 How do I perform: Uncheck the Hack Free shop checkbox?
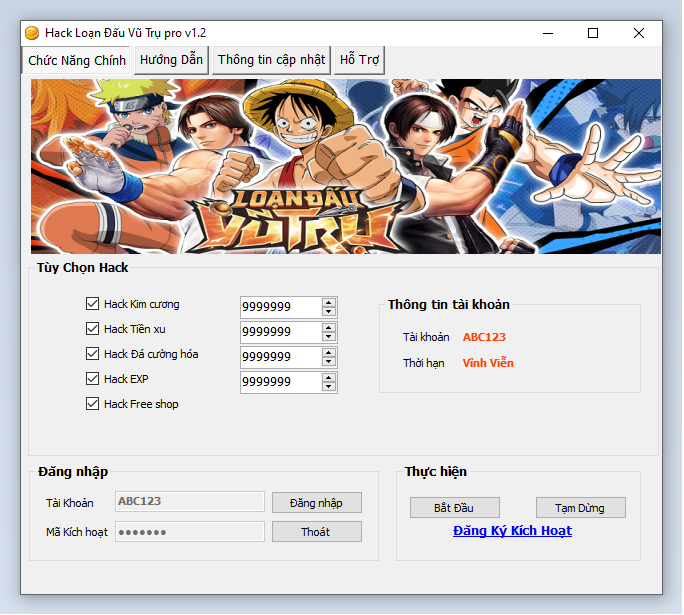93,404
